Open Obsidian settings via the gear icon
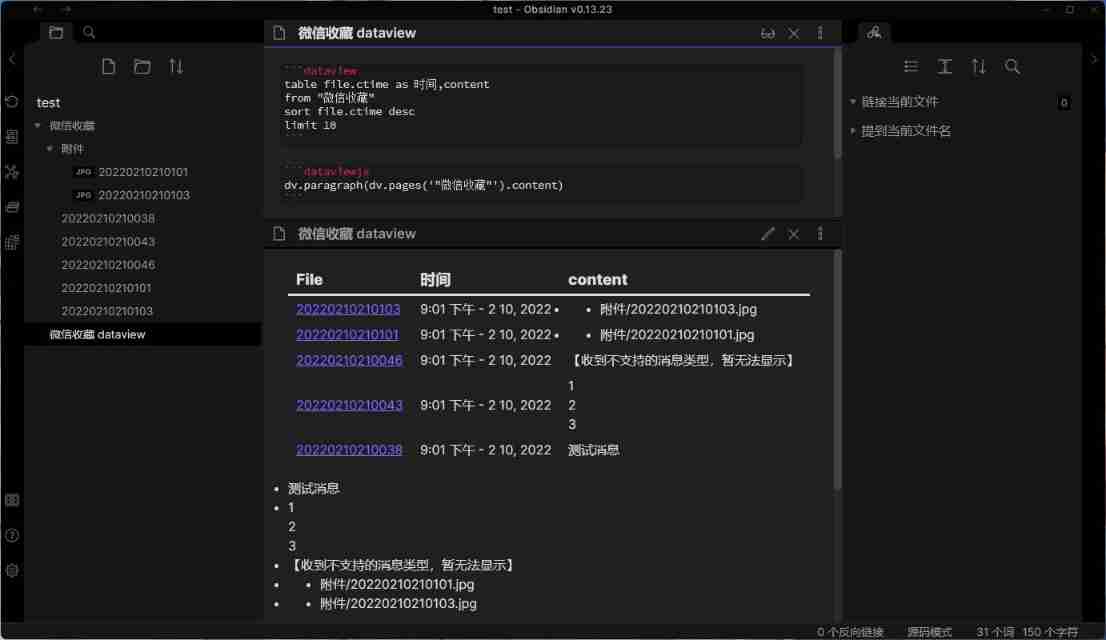Image resolution: width=1106 pixels, height=640 pixels. (x=12, y=570)
